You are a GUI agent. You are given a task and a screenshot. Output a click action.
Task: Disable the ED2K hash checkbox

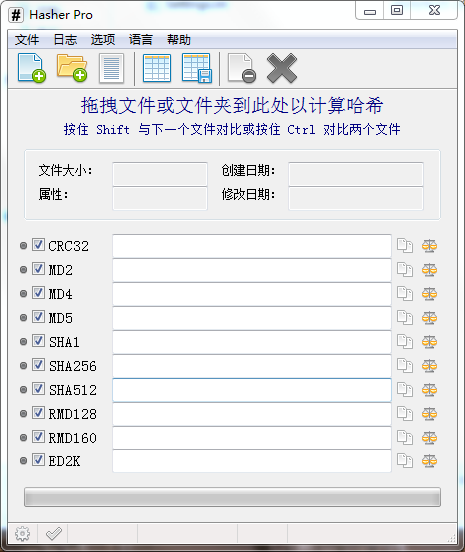(38, 460)
